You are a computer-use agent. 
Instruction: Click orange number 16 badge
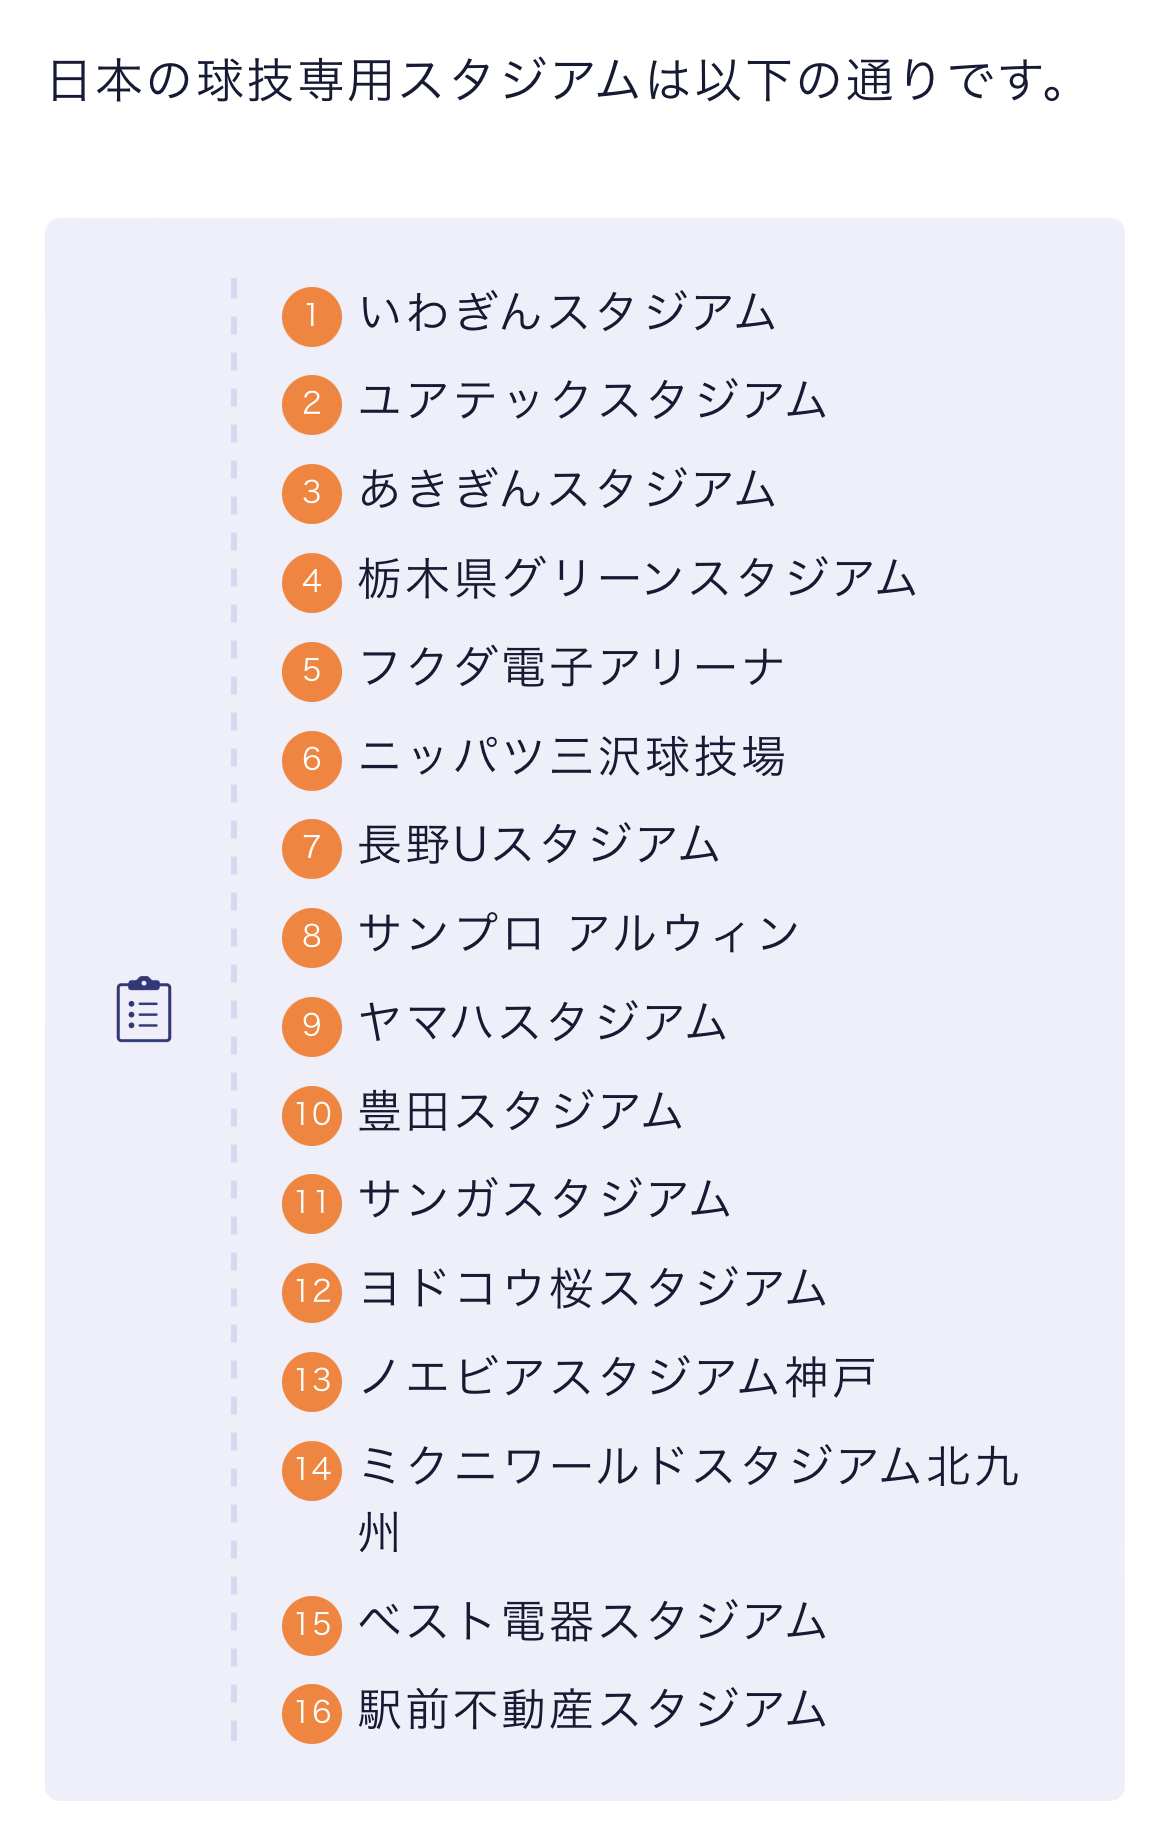click(x=312, y=1713)
